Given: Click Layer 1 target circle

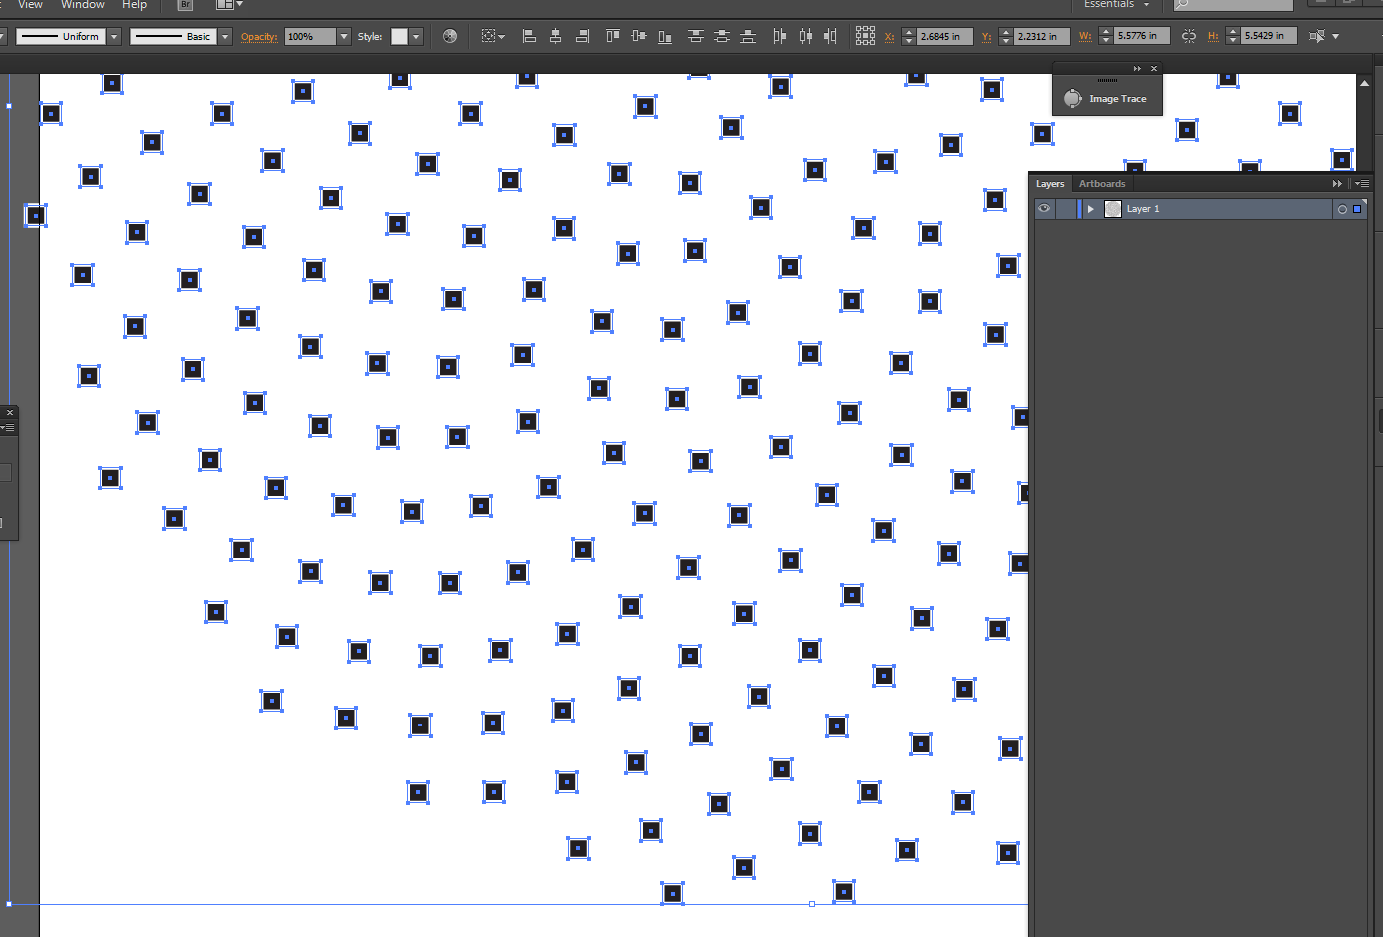Looking at the screenshot, I should [1342, 209].
